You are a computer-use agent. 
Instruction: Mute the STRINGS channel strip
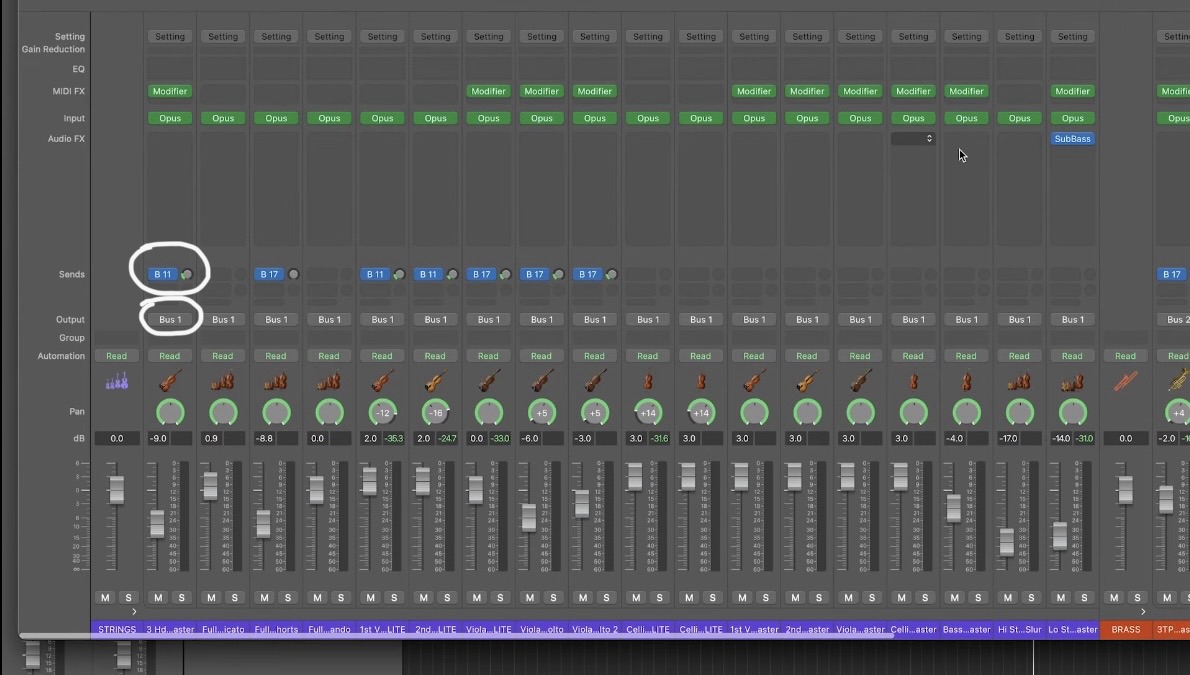tap(105, 598)
